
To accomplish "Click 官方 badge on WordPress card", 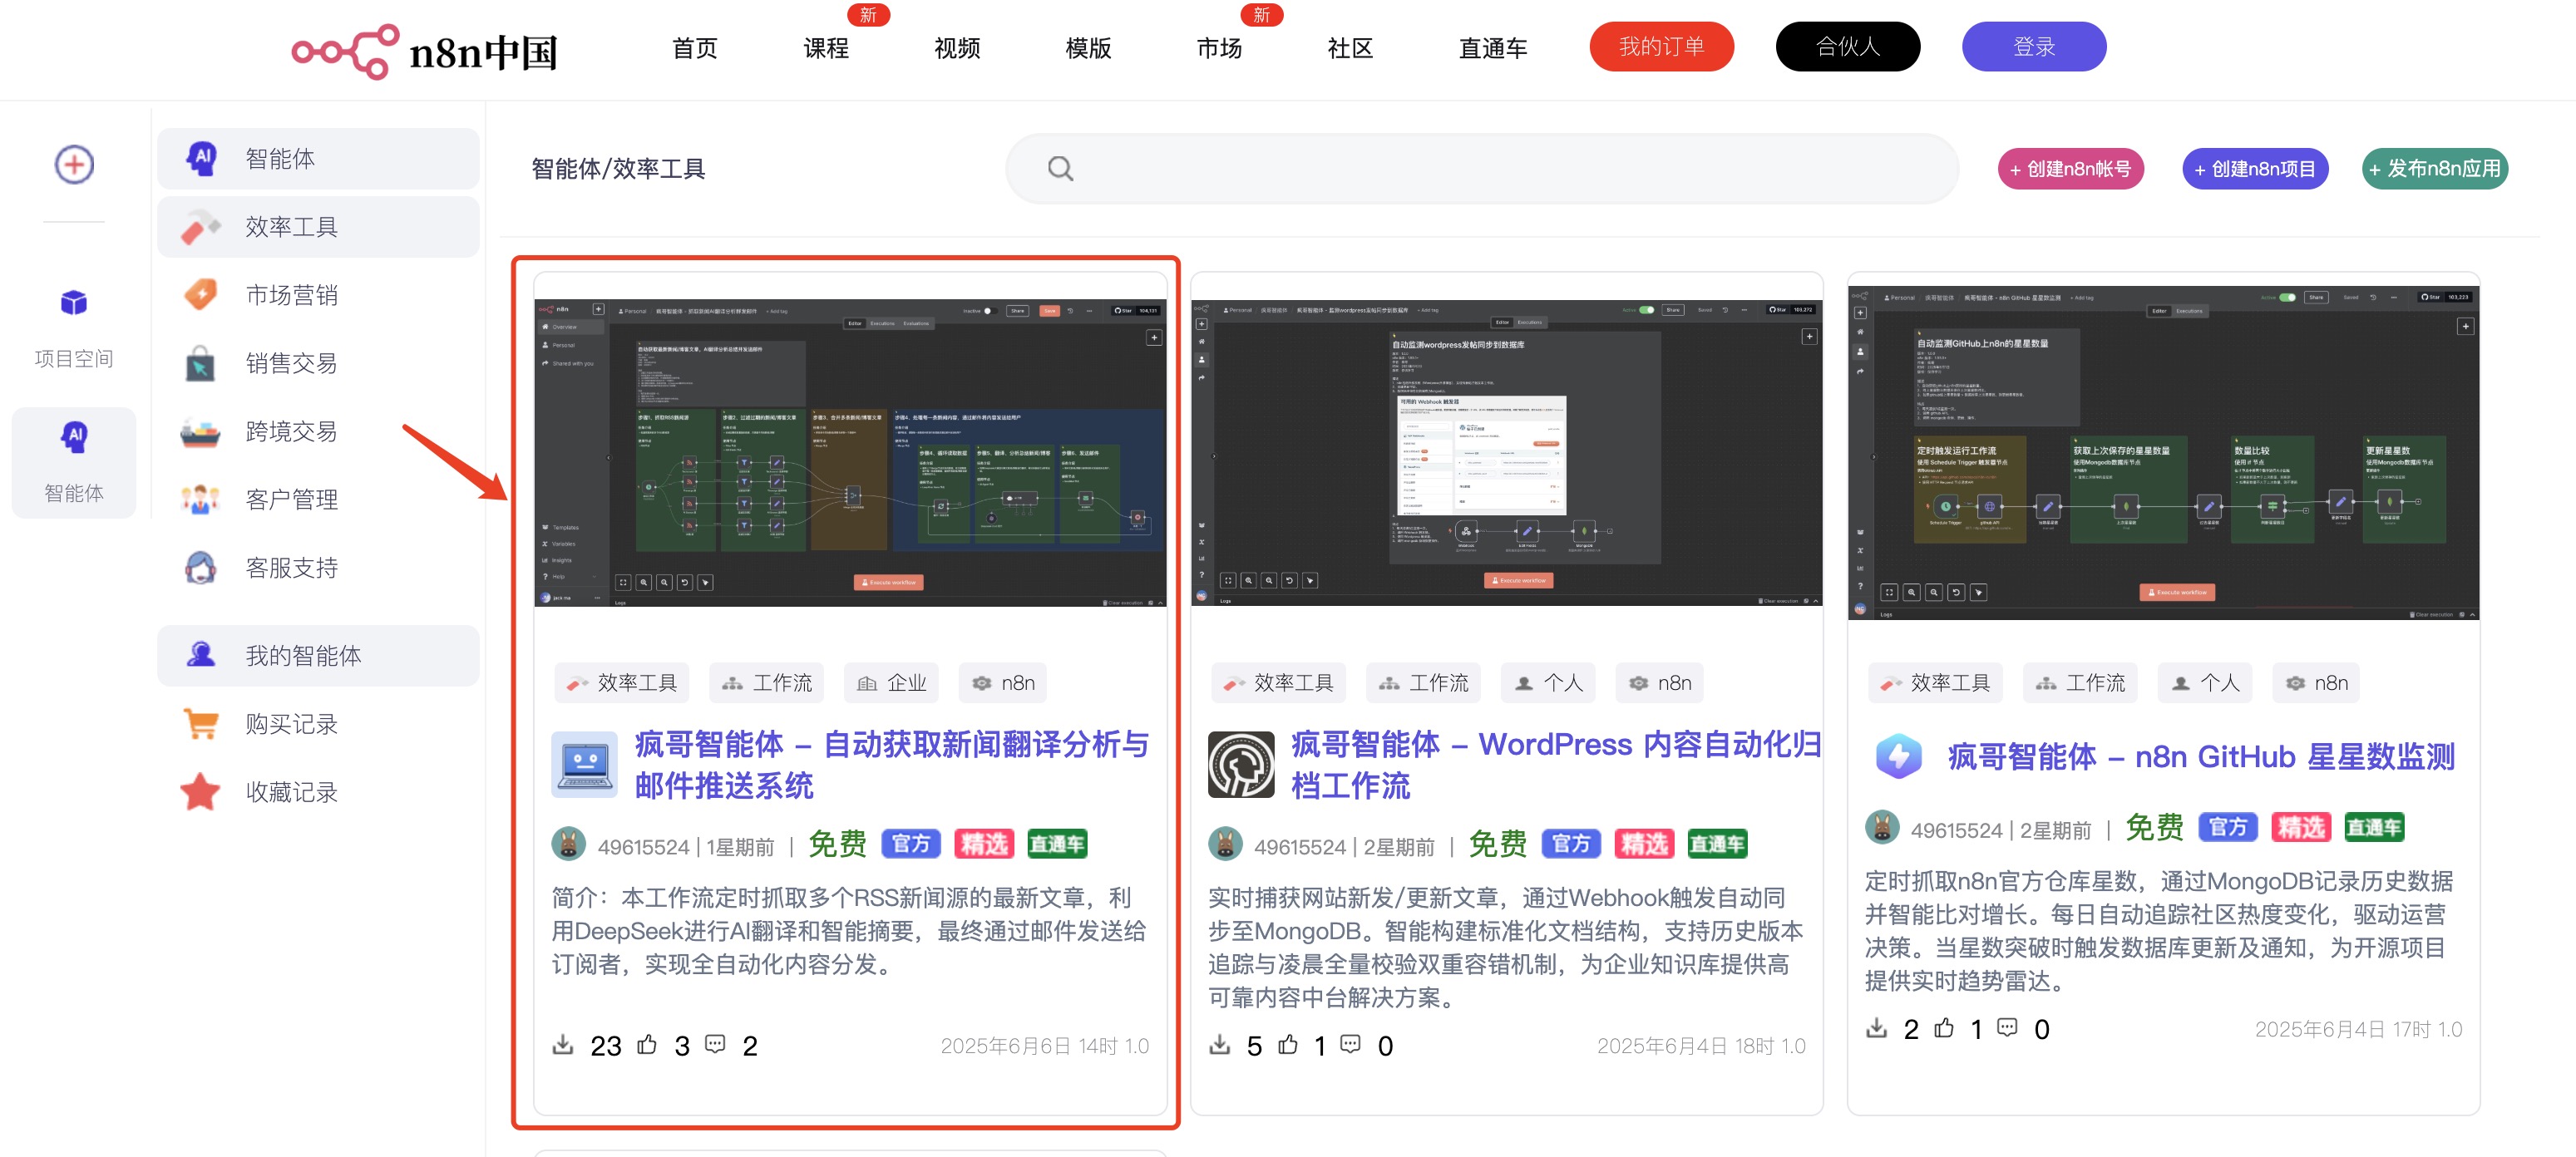I will point(1571,845).
